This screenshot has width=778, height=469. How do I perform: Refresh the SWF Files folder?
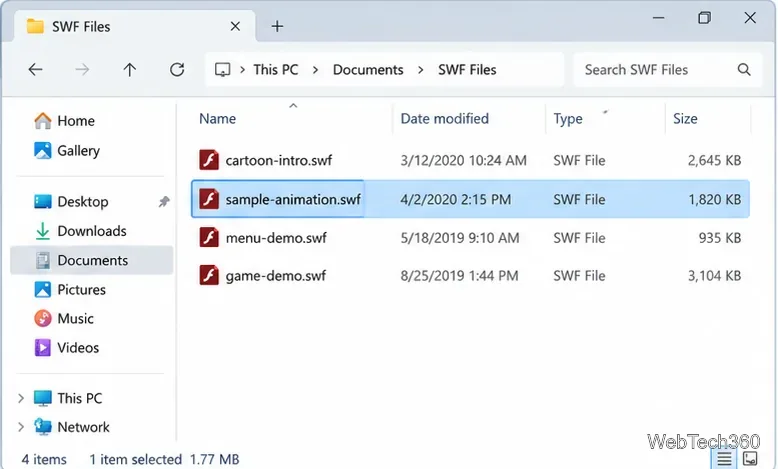click(x=177, y=69)
